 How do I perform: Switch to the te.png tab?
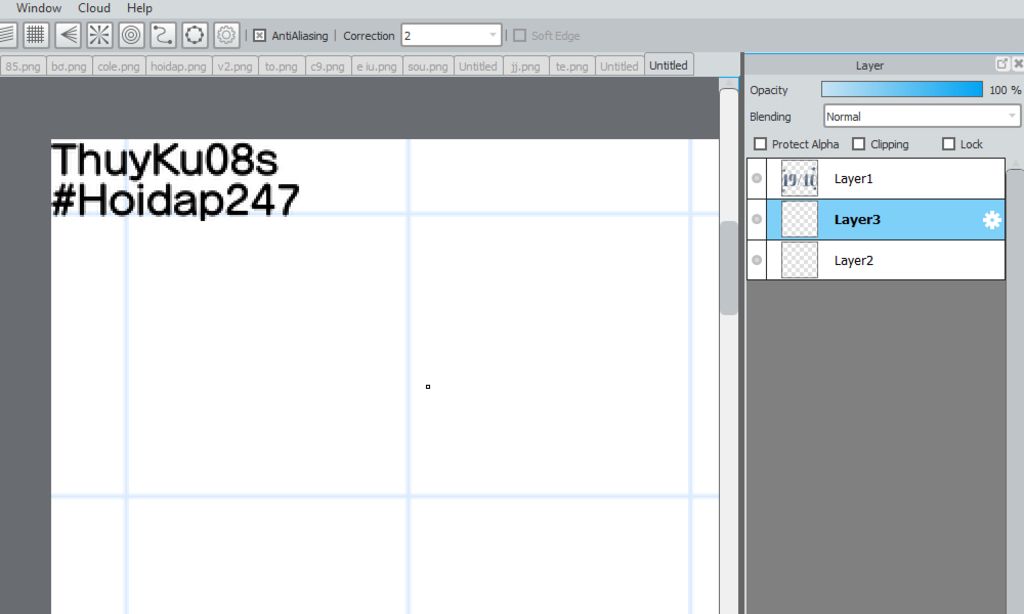point(572,67)
